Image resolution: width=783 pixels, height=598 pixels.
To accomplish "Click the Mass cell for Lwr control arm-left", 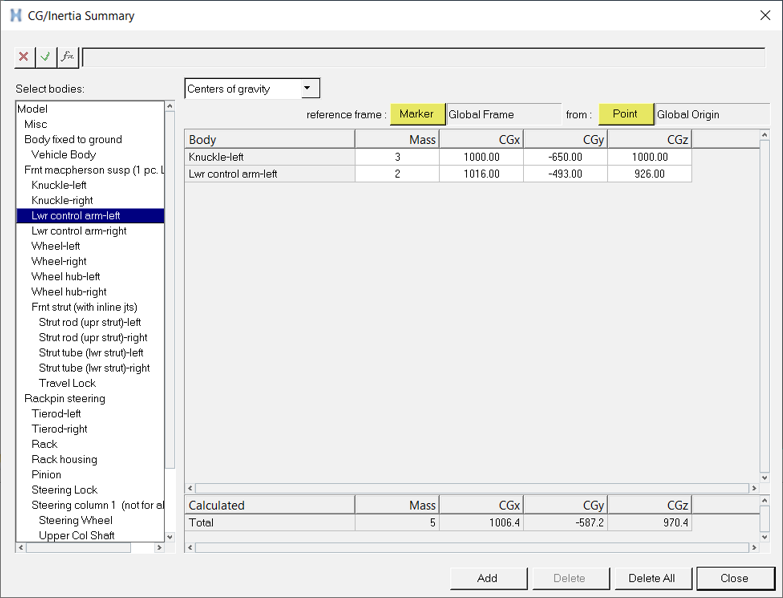I will point(397,174).
